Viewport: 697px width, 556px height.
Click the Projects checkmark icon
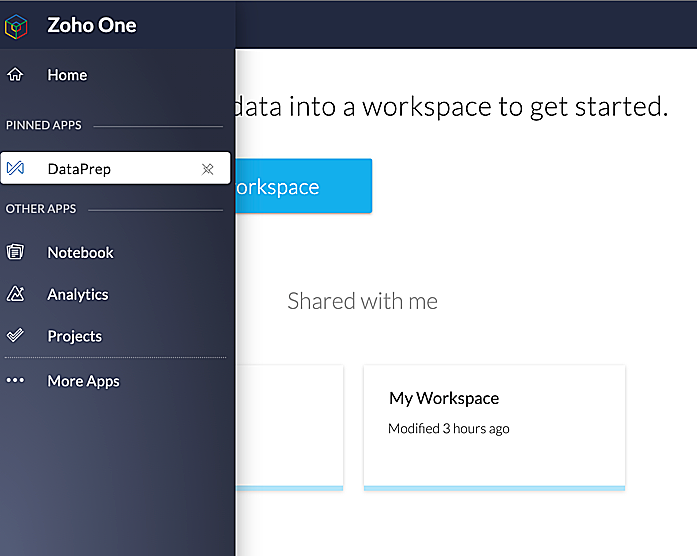15,335
